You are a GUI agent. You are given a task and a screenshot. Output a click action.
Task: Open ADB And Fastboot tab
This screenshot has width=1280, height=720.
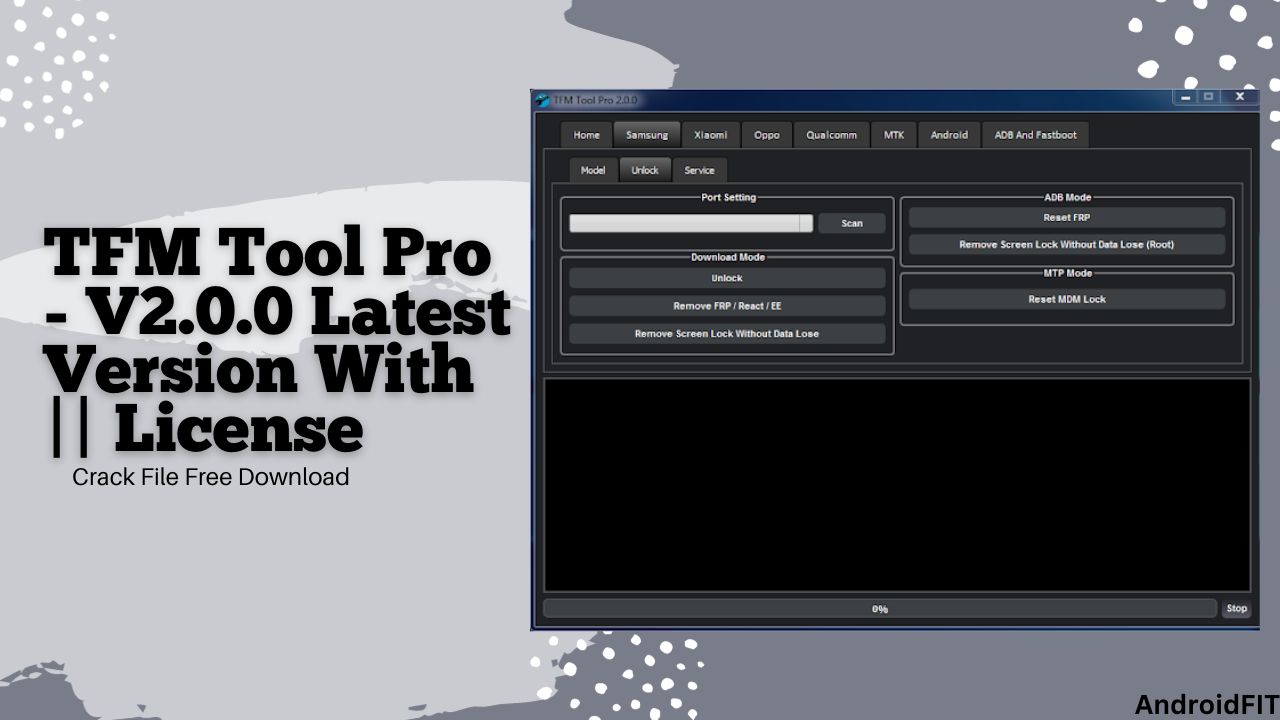tap(1036, 135)
